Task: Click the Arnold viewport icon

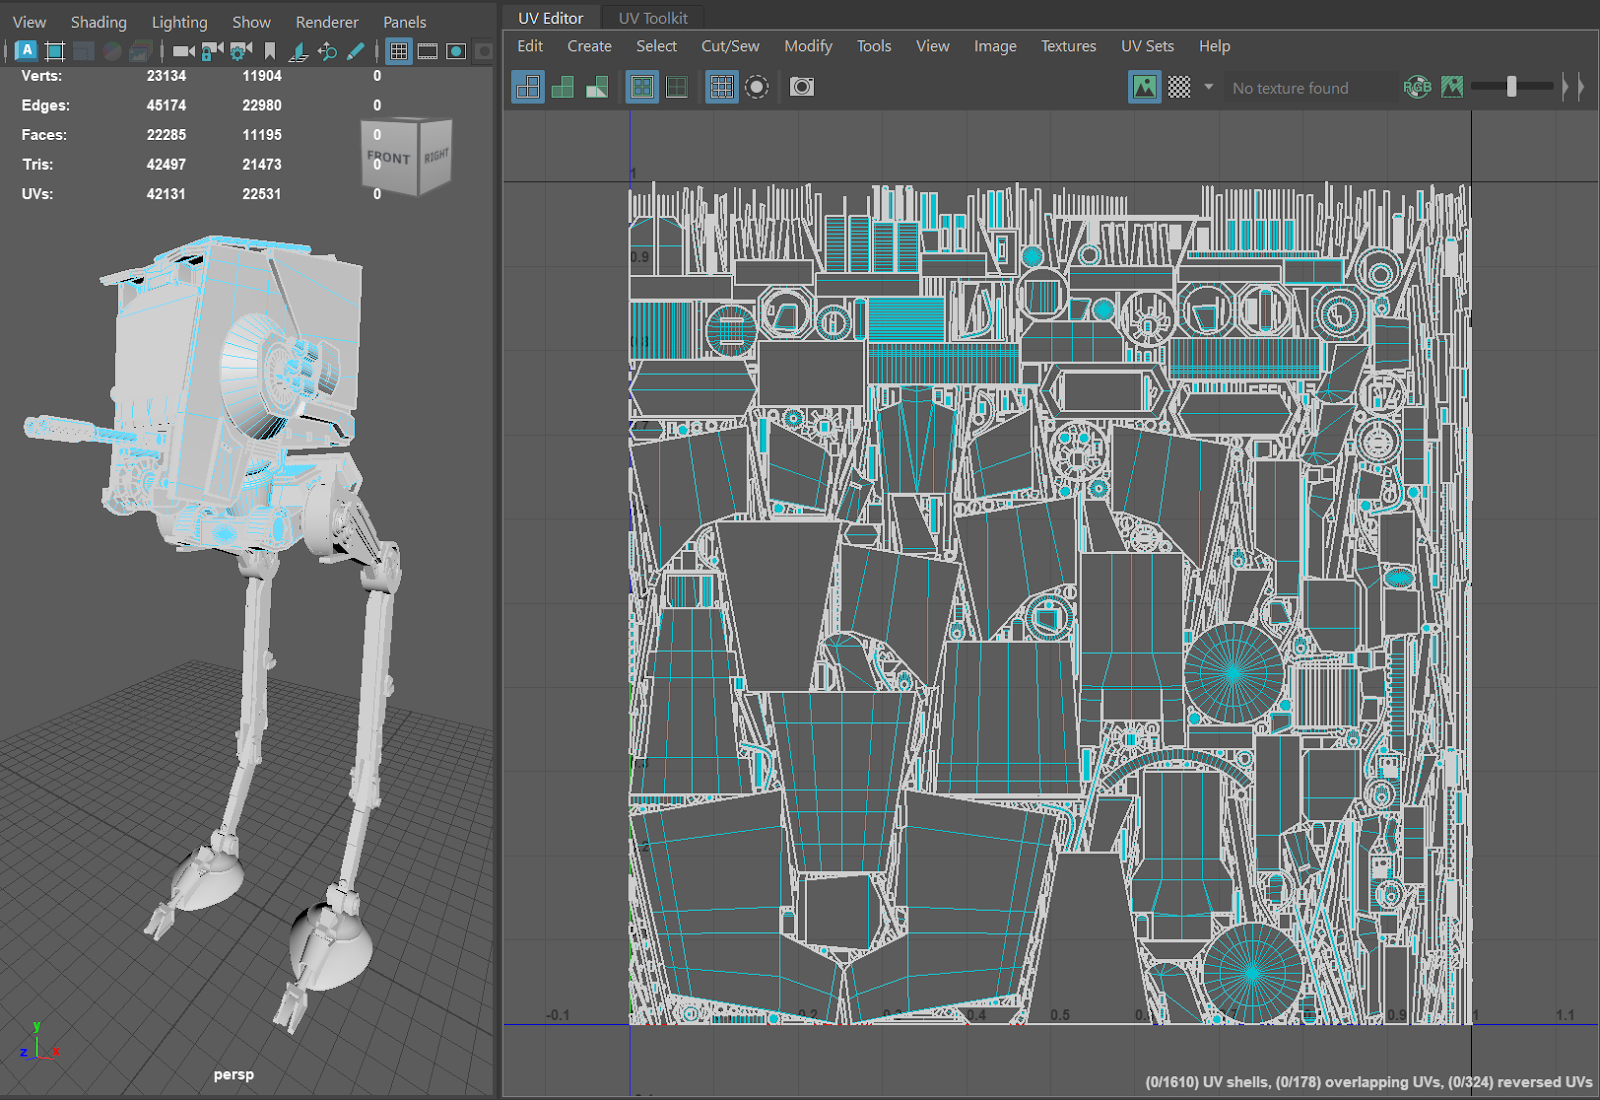Action: tap(27, 50)
